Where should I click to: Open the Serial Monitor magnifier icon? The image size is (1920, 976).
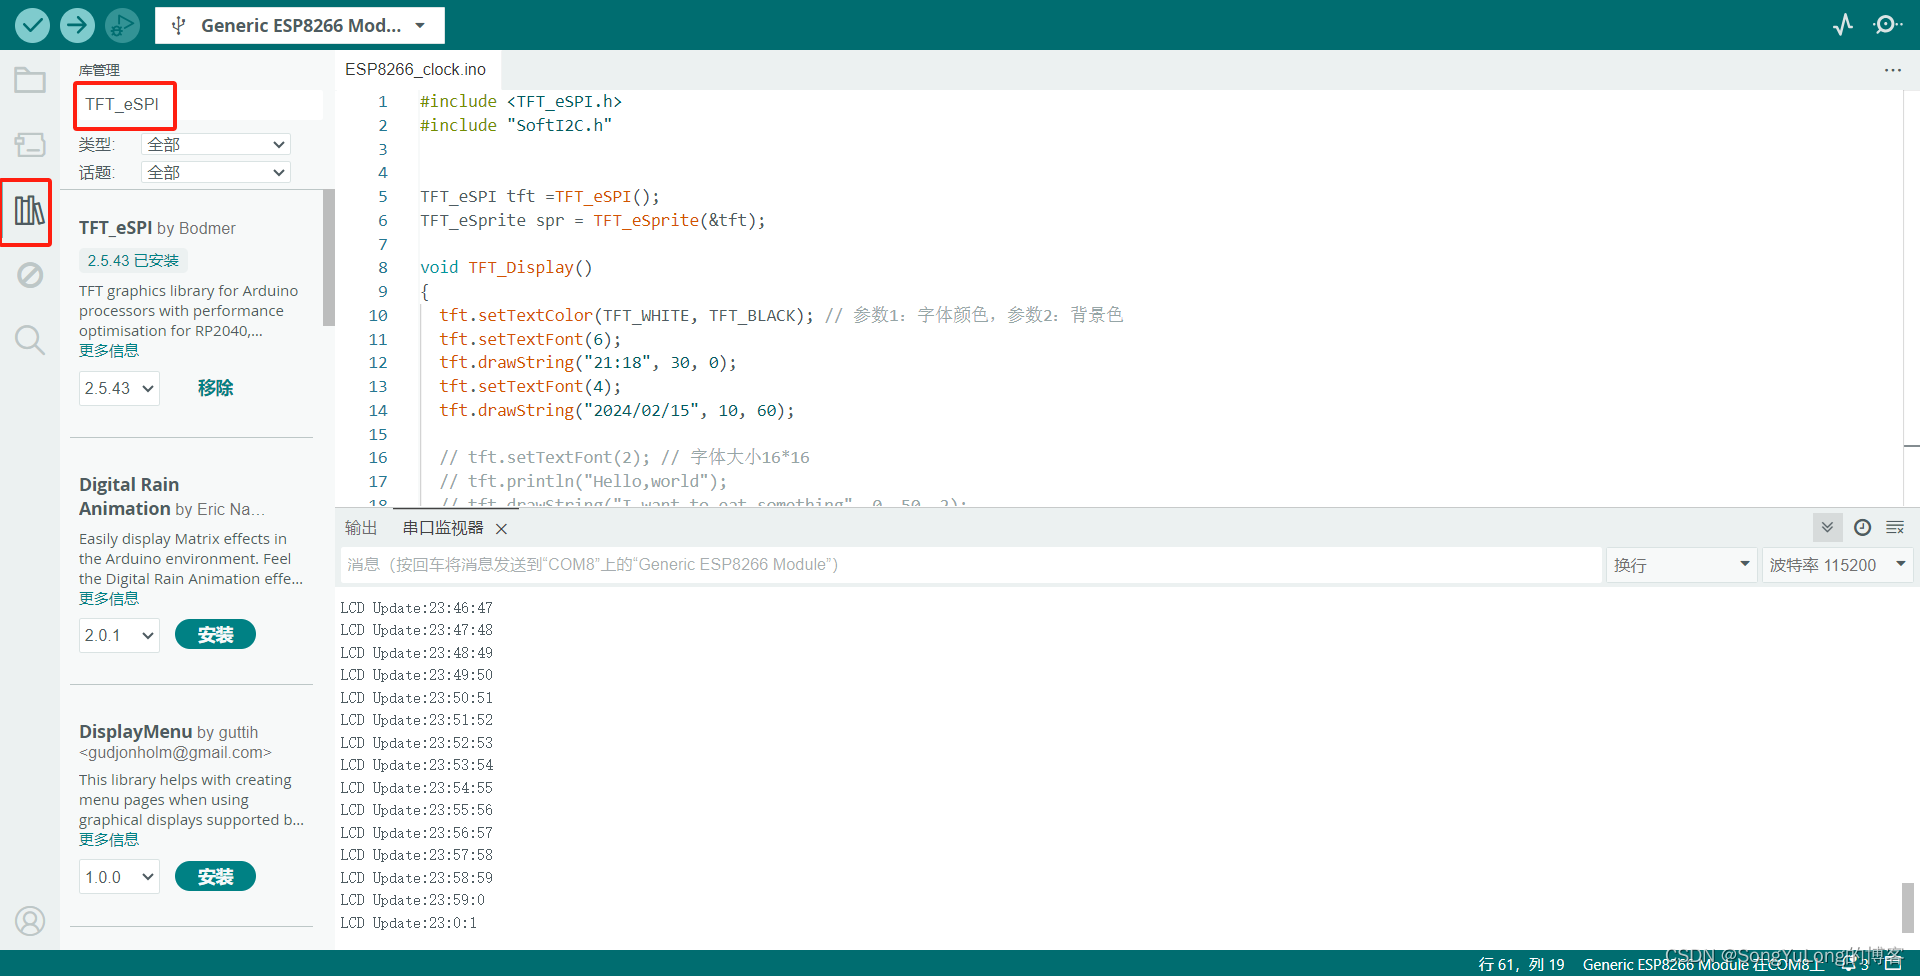pyautogui.click(x=1887, y=25)
